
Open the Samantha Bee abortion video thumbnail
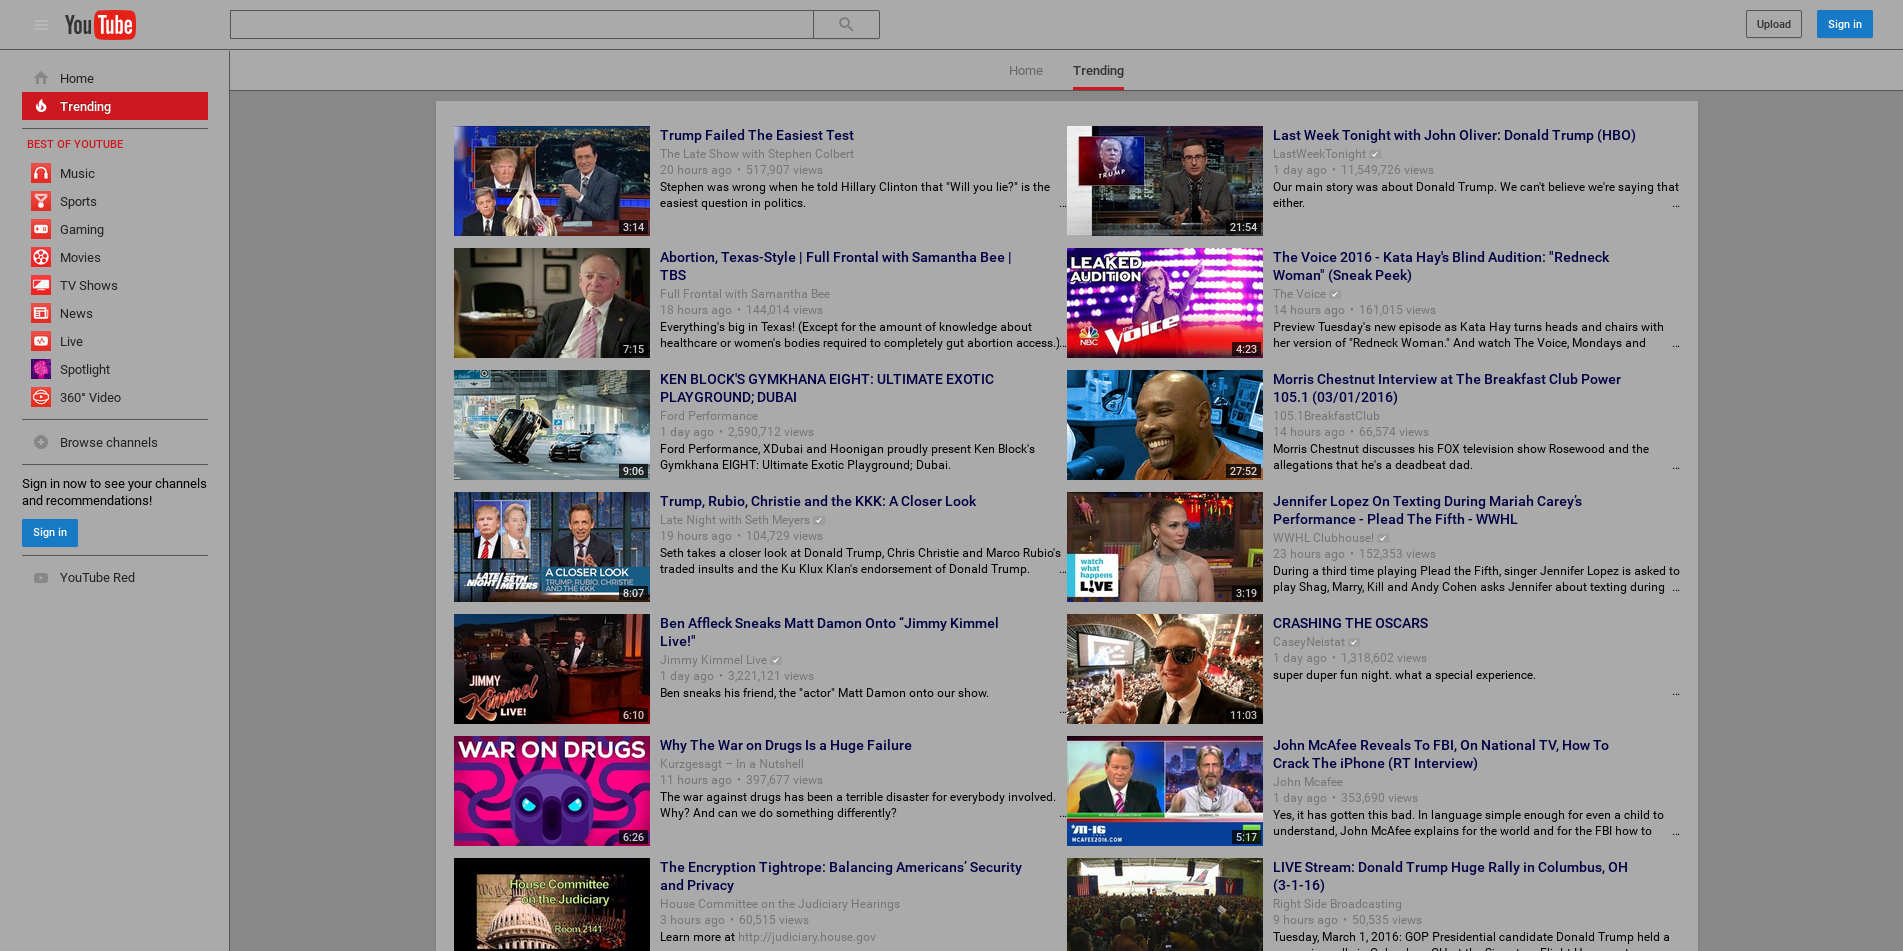click(552, 303)
